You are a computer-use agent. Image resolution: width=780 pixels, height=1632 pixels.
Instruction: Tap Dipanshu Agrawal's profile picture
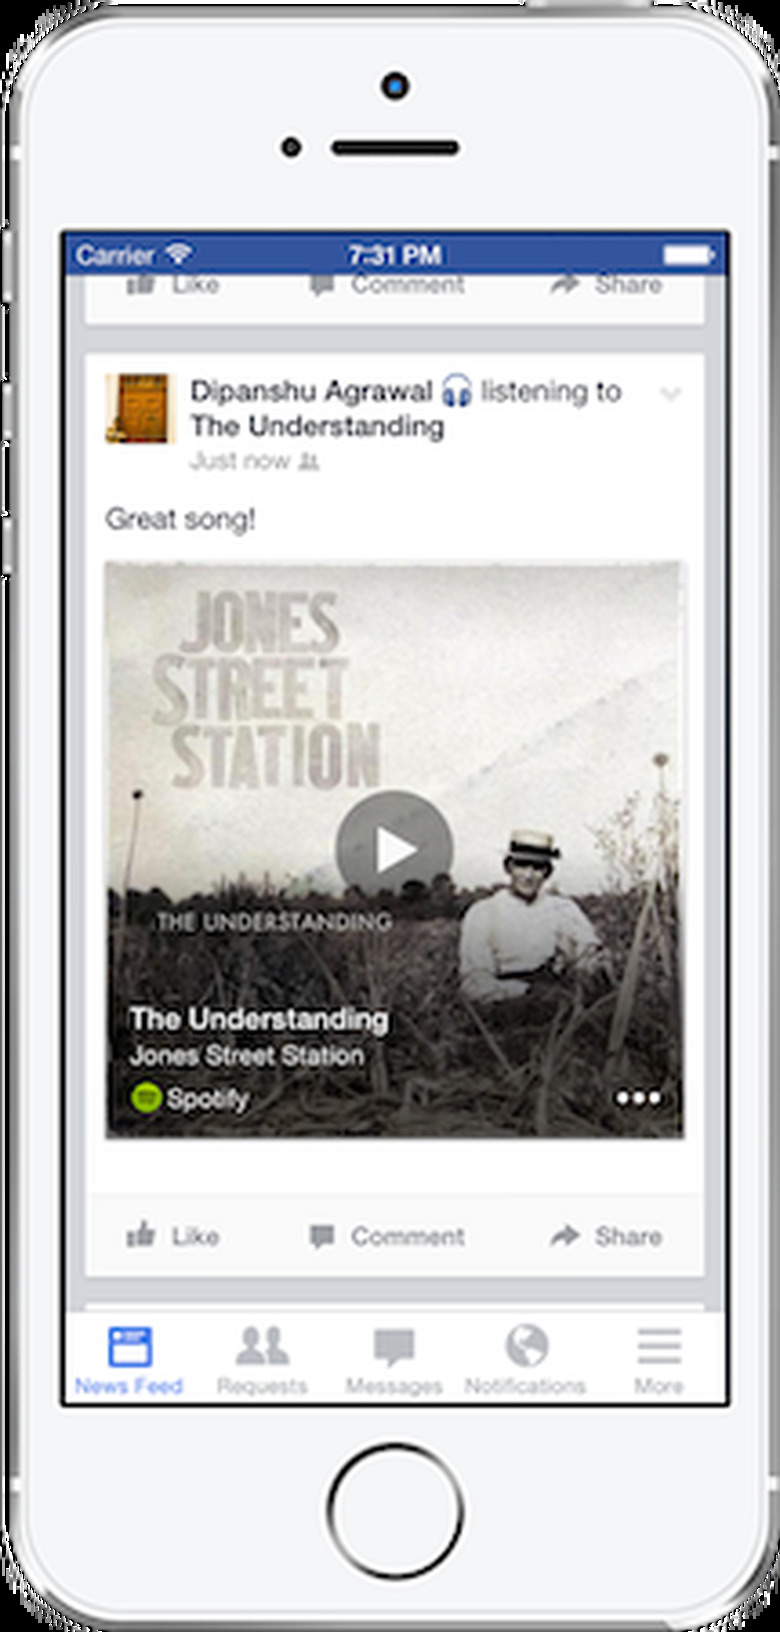tap(141, 408)
